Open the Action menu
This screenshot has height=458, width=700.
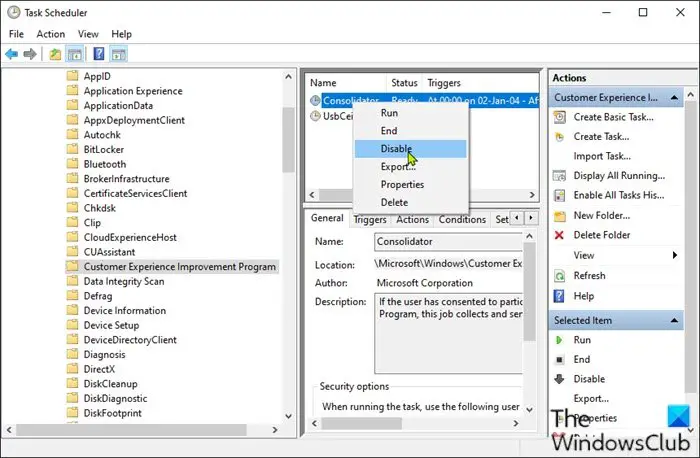pyautogui.click(x=50, y=34)
